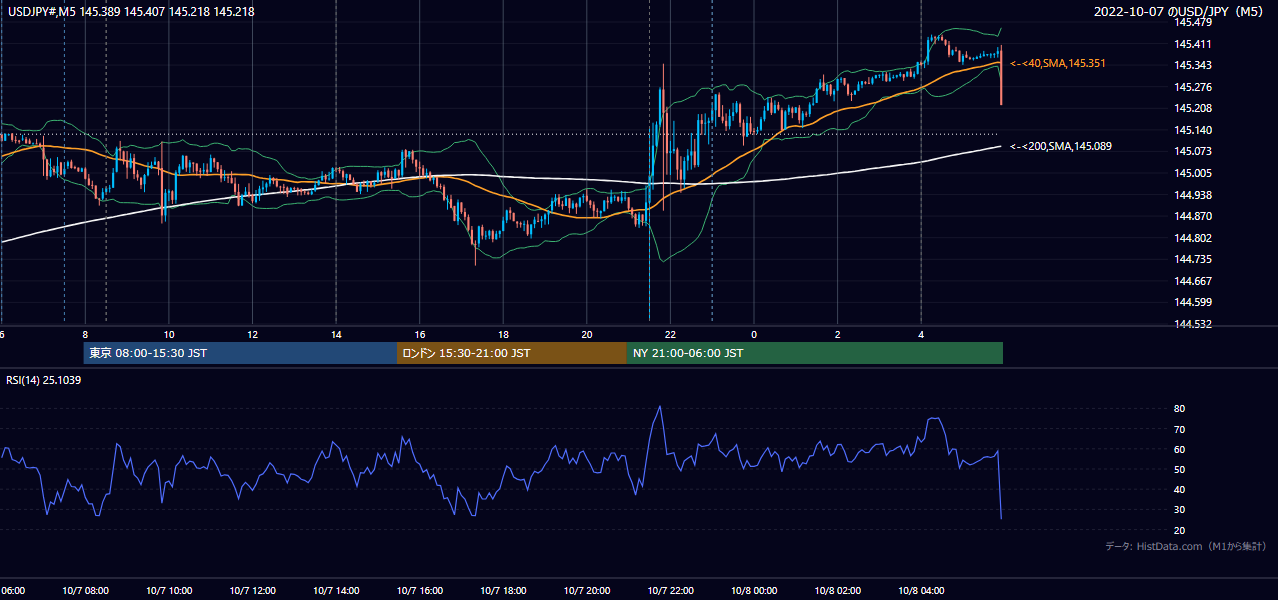Viewport: 1278px width, 600px height.
Task: Click hour label 22 below price chart
Action: pyautogui.click(x=670, y=334)
